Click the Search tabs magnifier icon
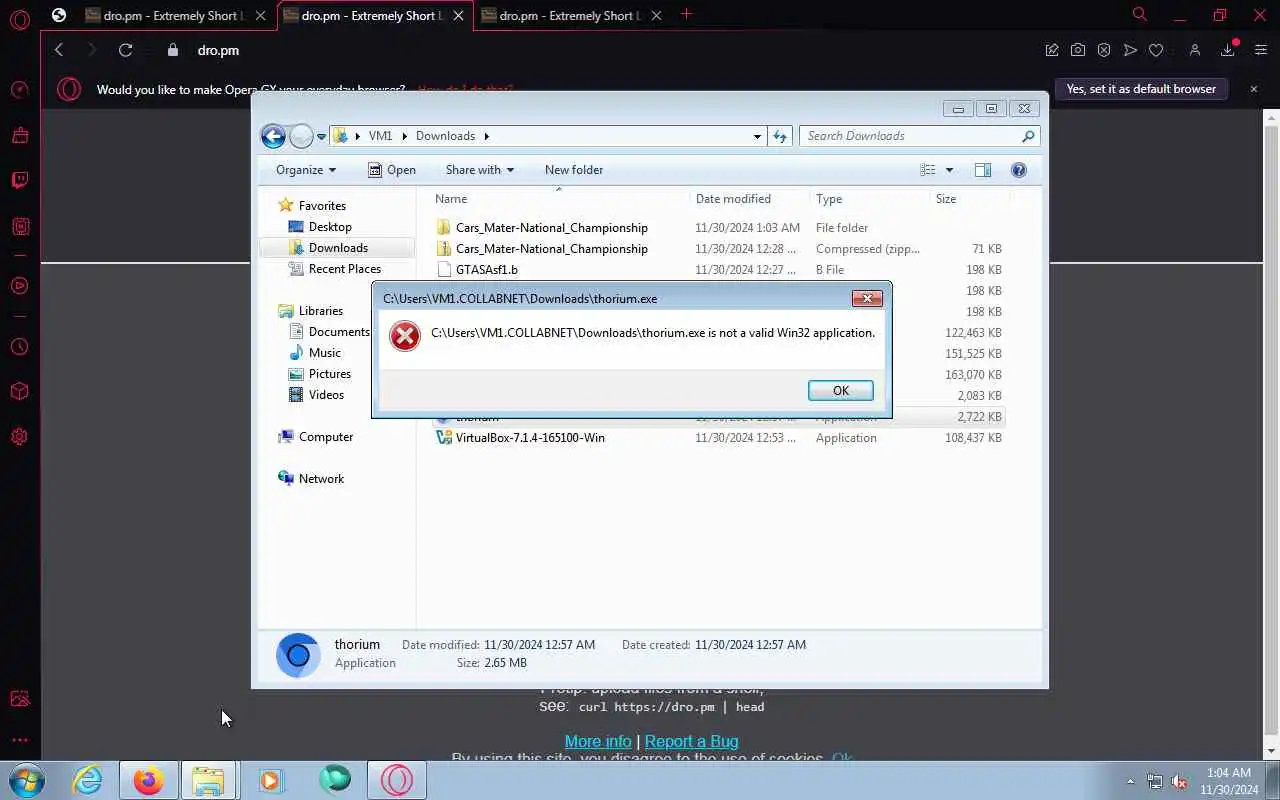This screenshot has height=800, width=1280. 1139,14
